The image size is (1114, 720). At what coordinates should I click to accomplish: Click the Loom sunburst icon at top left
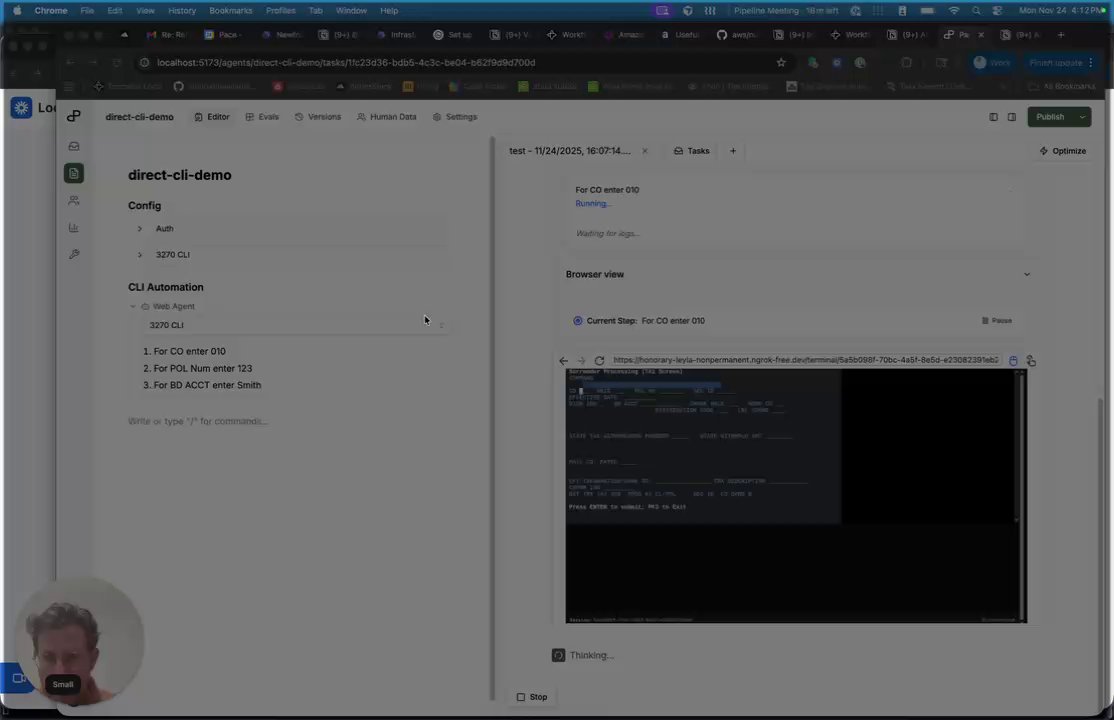click(x=21, y=107)
